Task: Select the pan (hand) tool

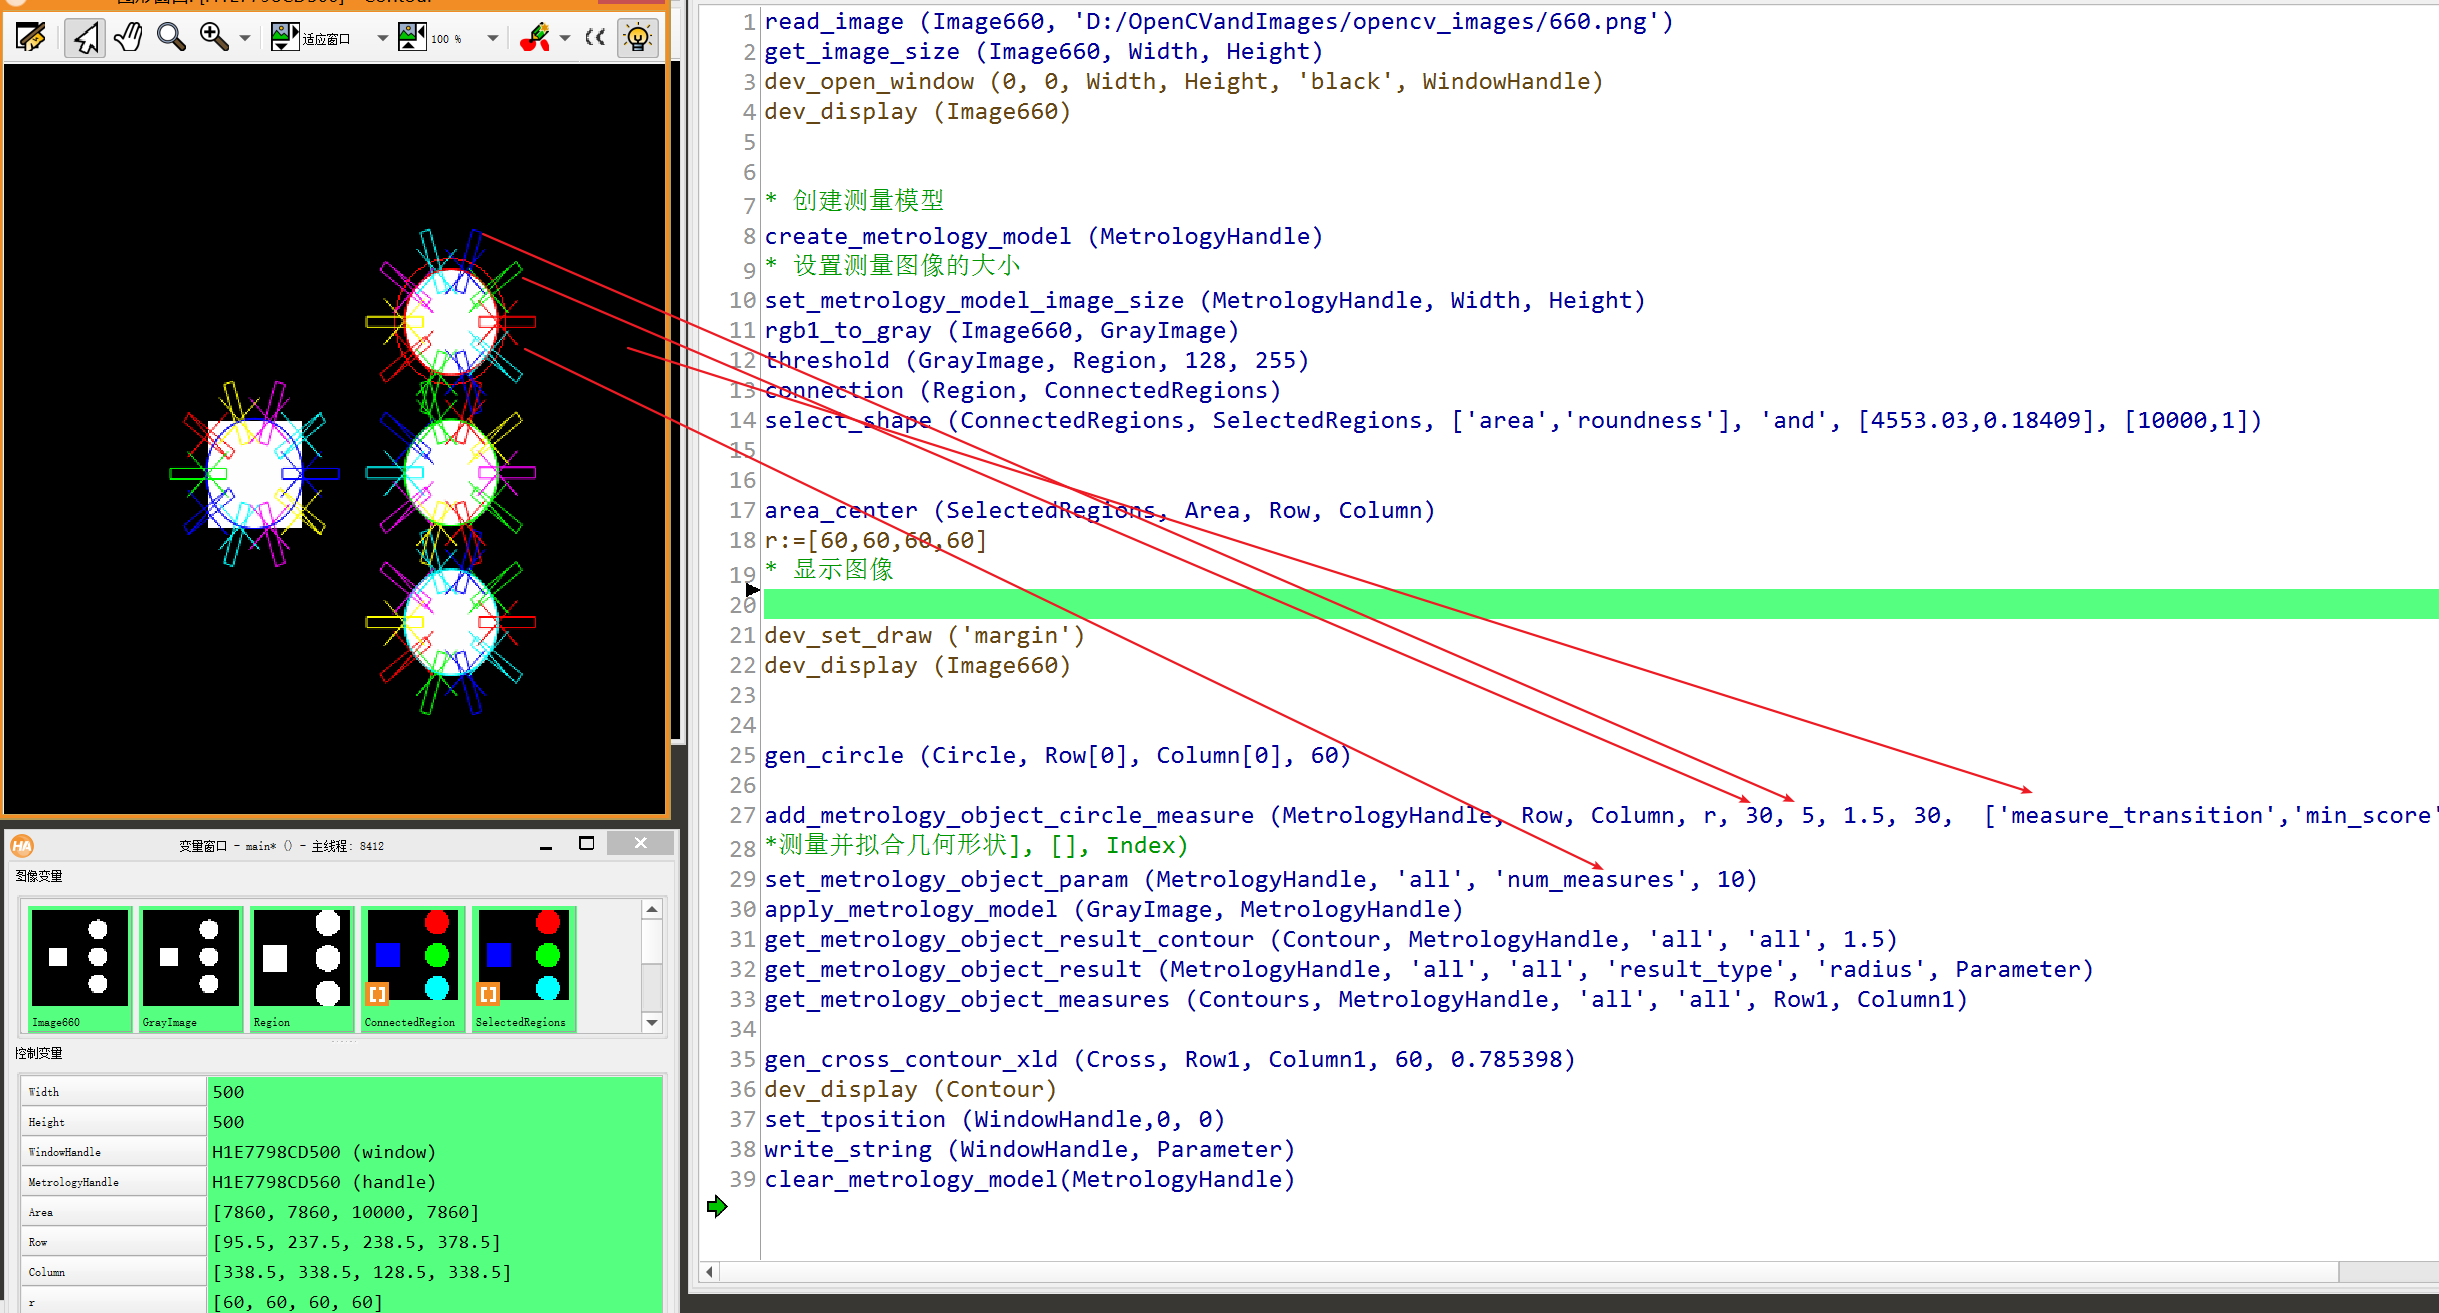Action: (128, 37)
